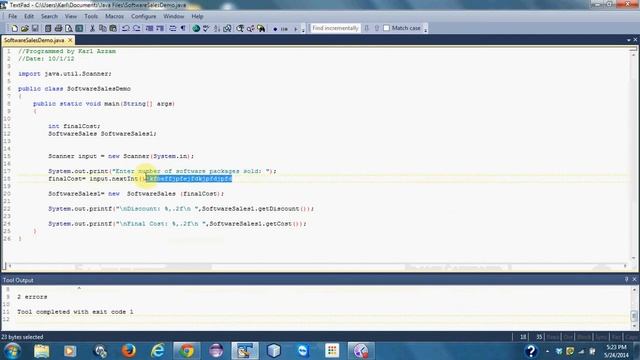Open the Macros menu

pos(114,16)
